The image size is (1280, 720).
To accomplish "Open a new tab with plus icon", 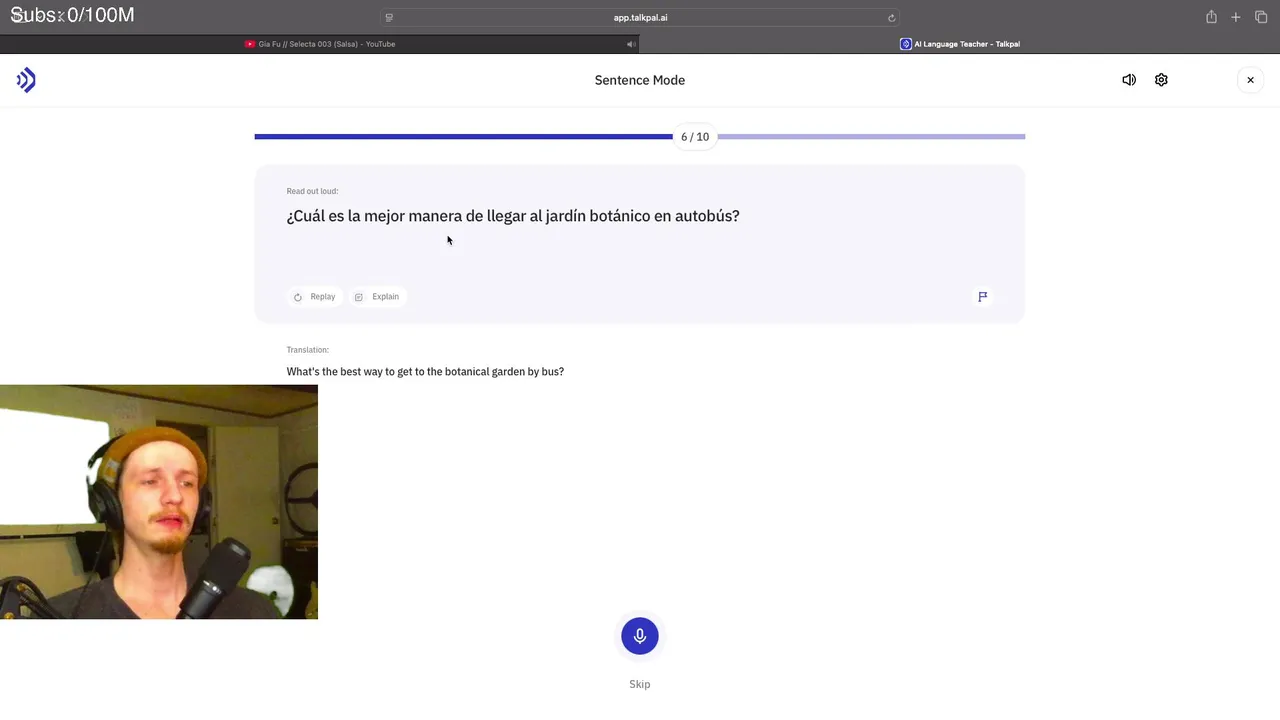I will pos(1236,17).
